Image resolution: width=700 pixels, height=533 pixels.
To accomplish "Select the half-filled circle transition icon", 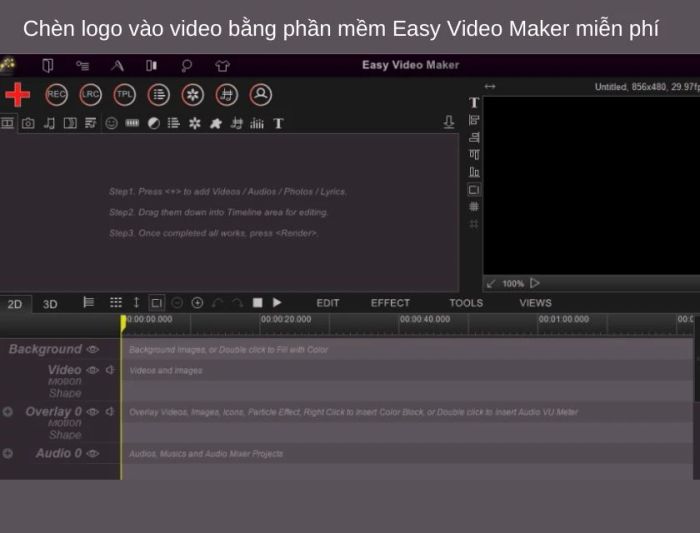I will (154, 123).
